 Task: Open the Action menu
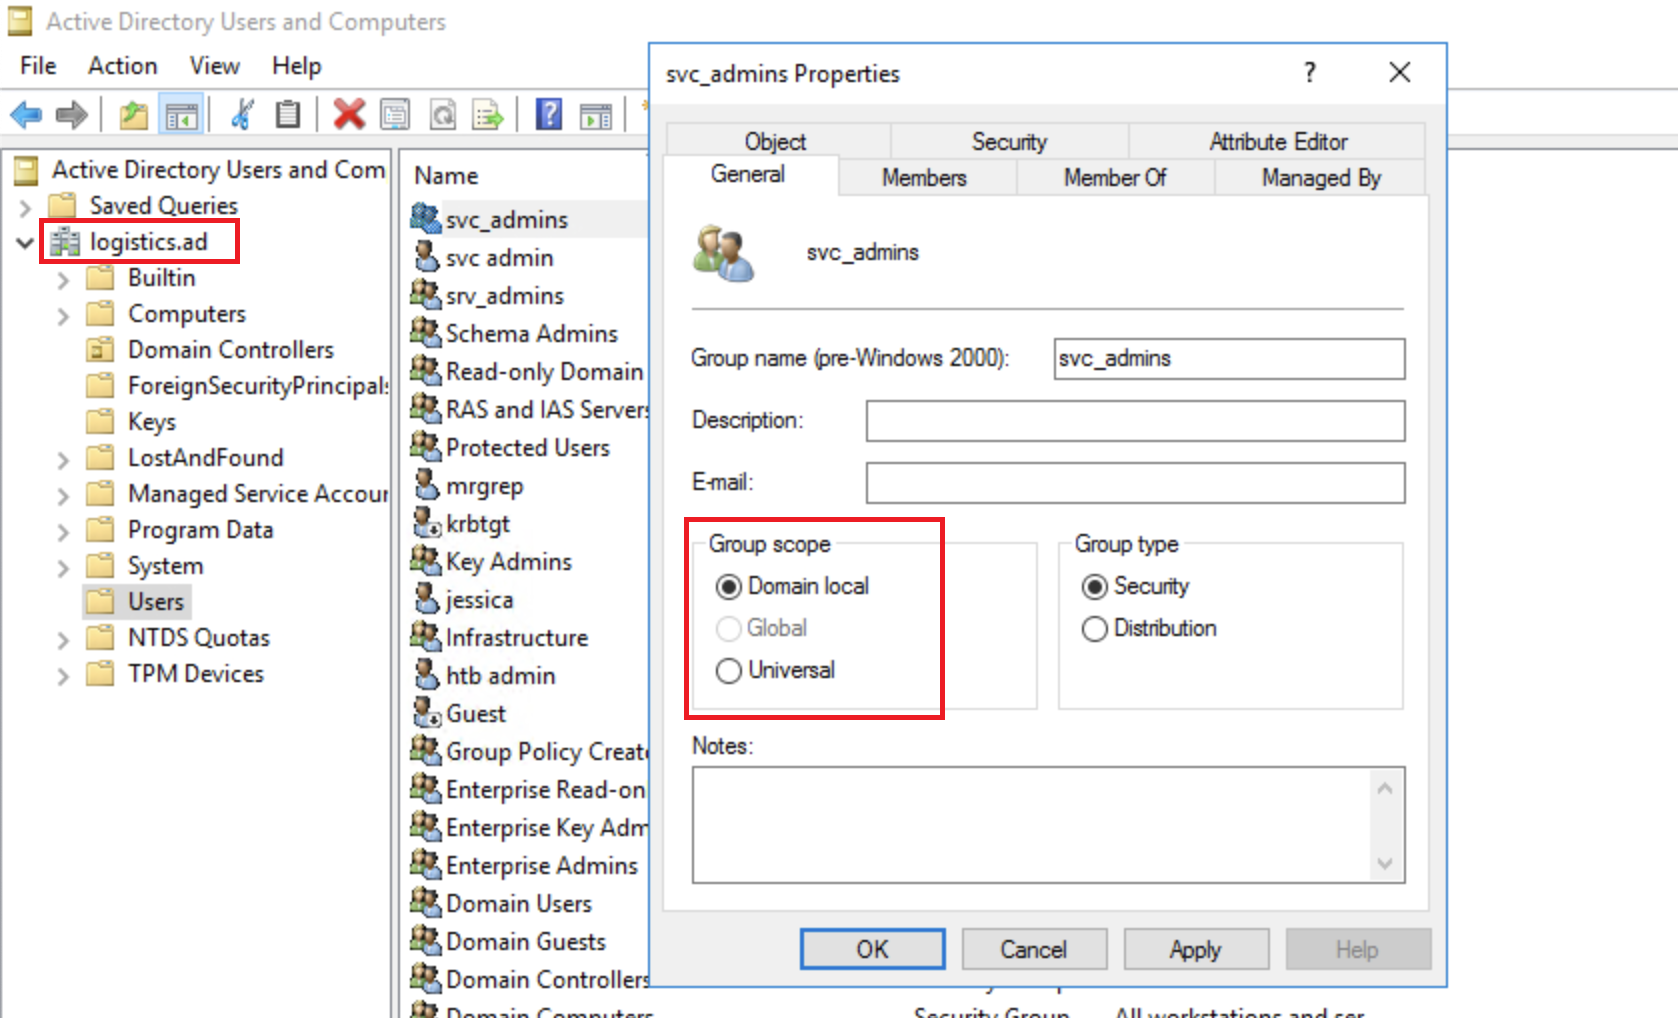(122, 66)
